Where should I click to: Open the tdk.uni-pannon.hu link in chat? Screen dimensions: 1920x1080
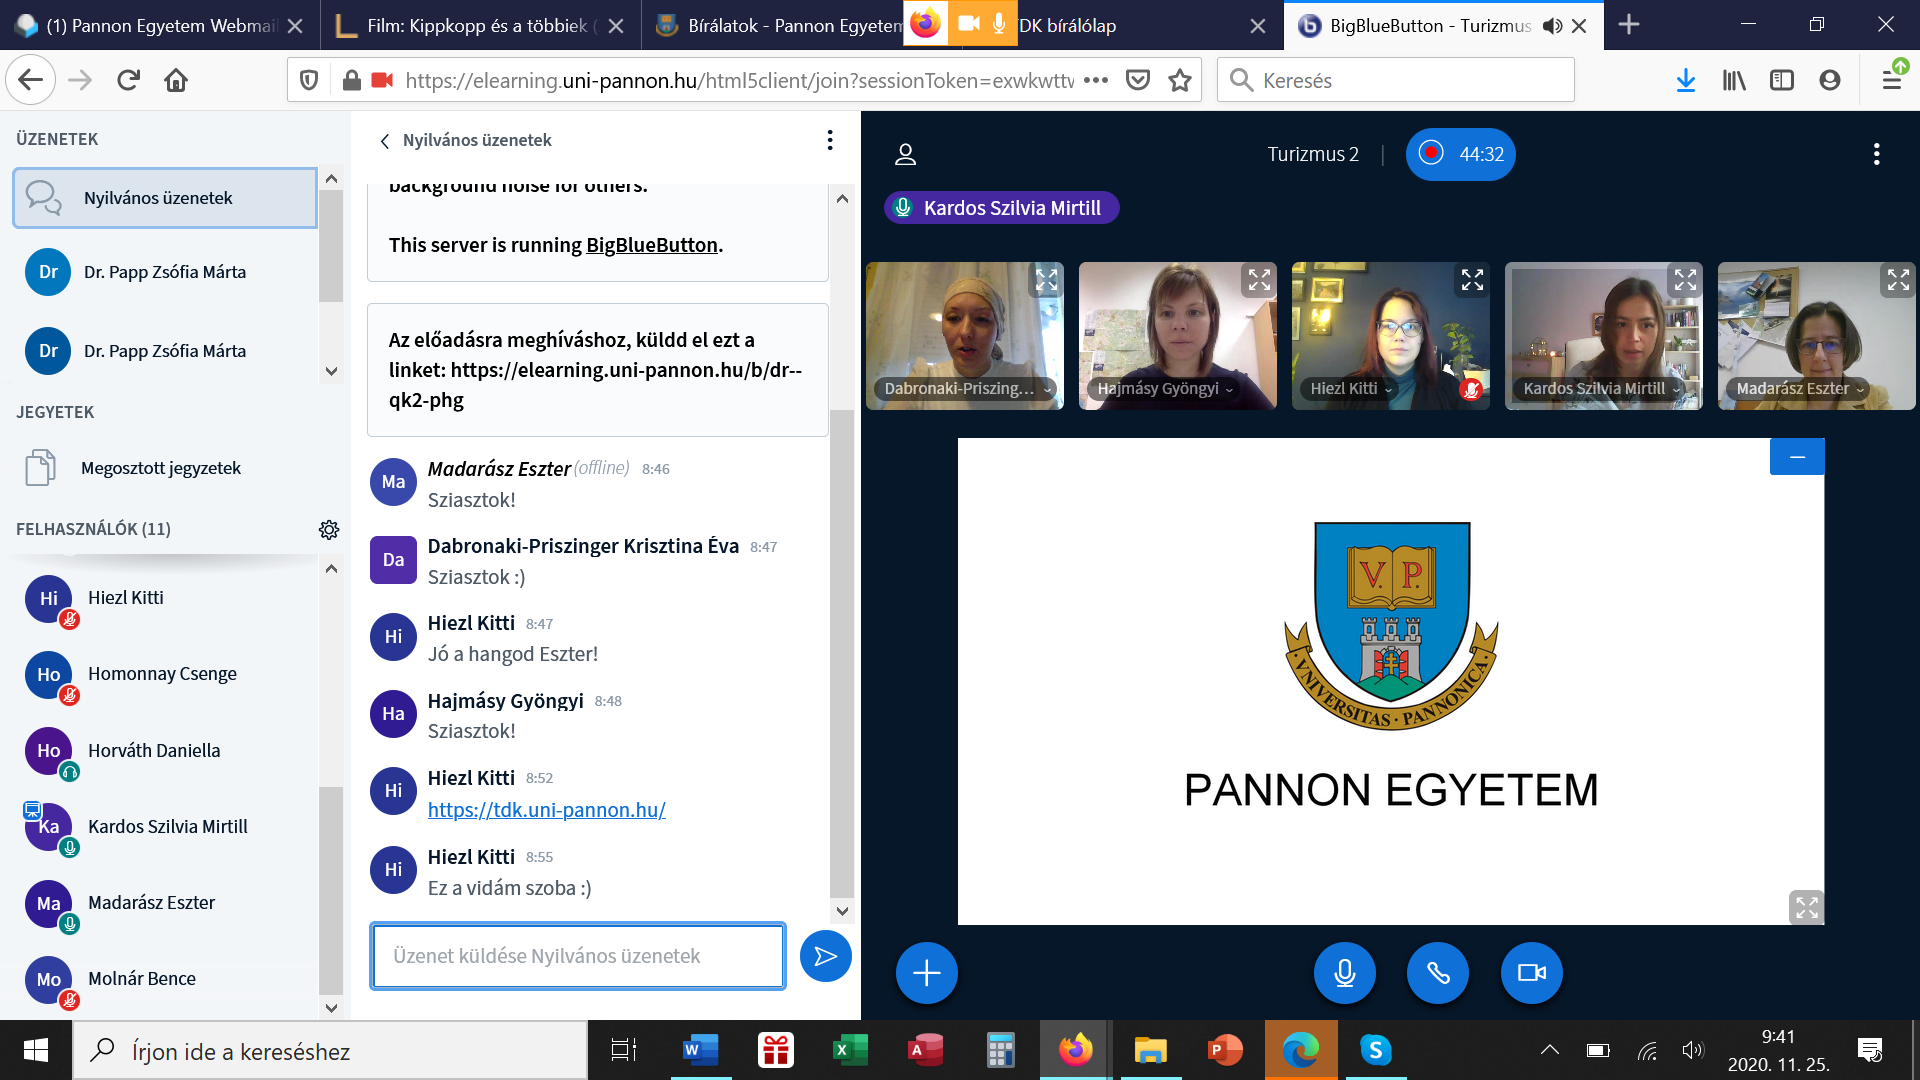[546, 810]
